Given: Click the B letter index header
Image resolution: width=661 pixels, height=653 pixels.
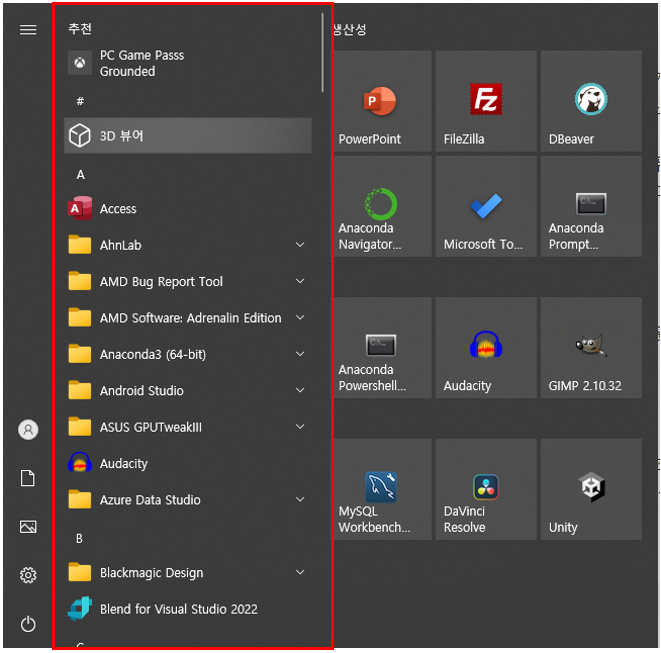Looking at the screenshot, I should (x=79, y=538).
